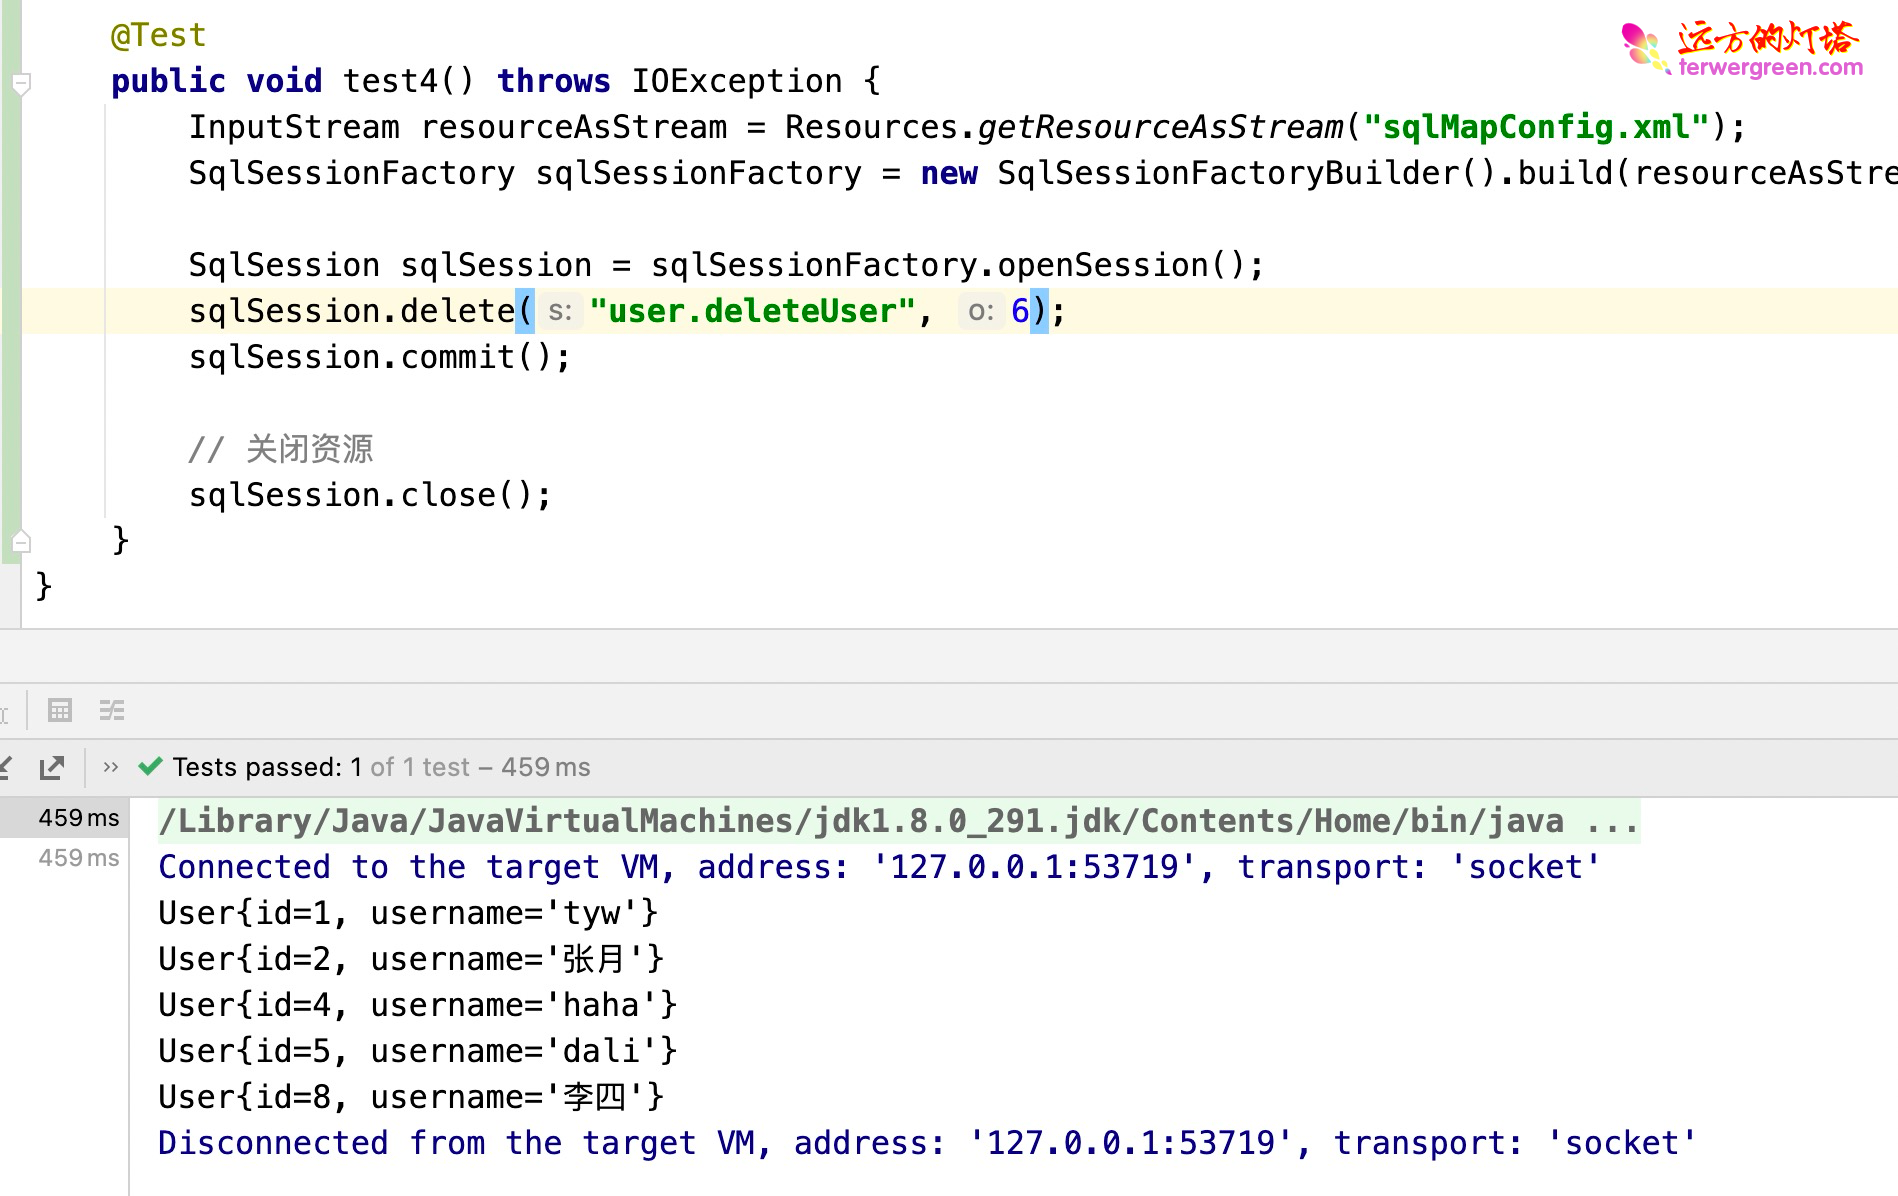
Task: Click the calculator-style Evaluate Expression icon
Action: tap(60, 710)
